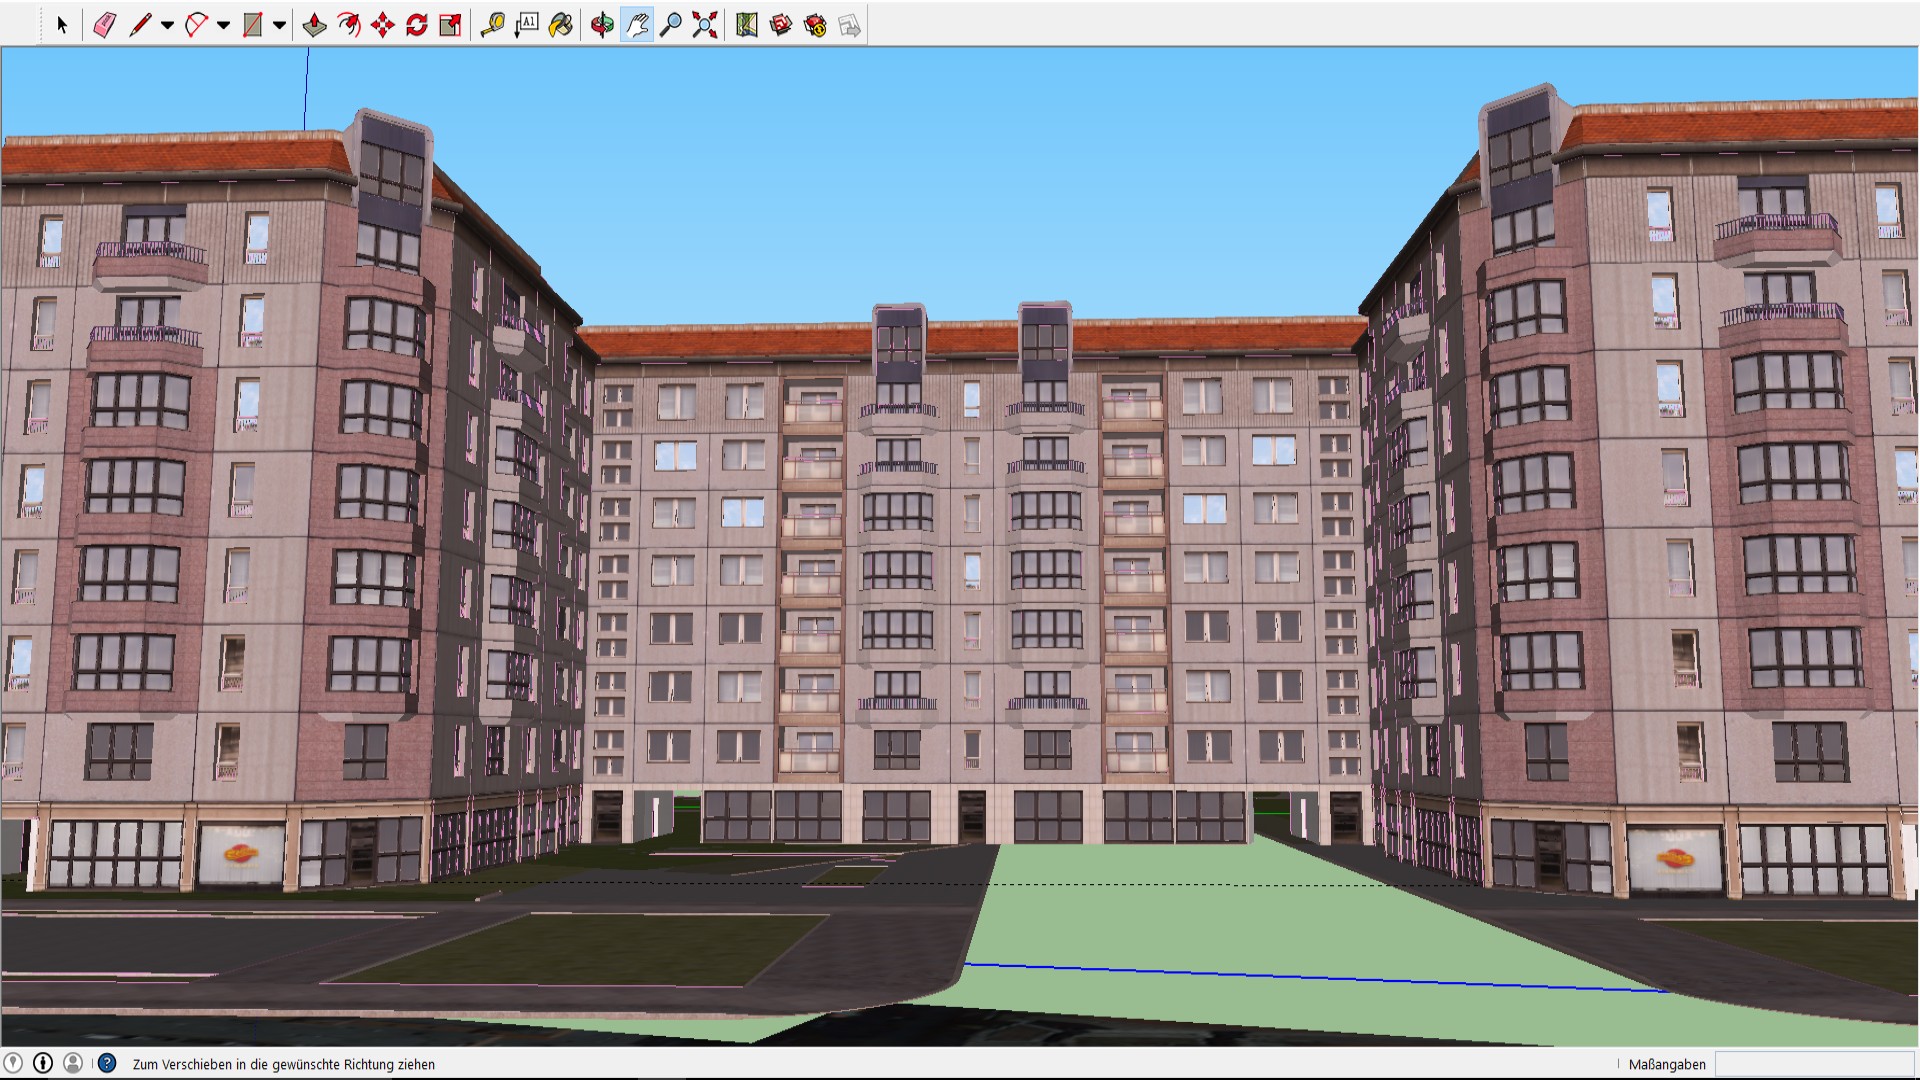
Task: Activate the Orbit tool
Action: click(602, 25)
